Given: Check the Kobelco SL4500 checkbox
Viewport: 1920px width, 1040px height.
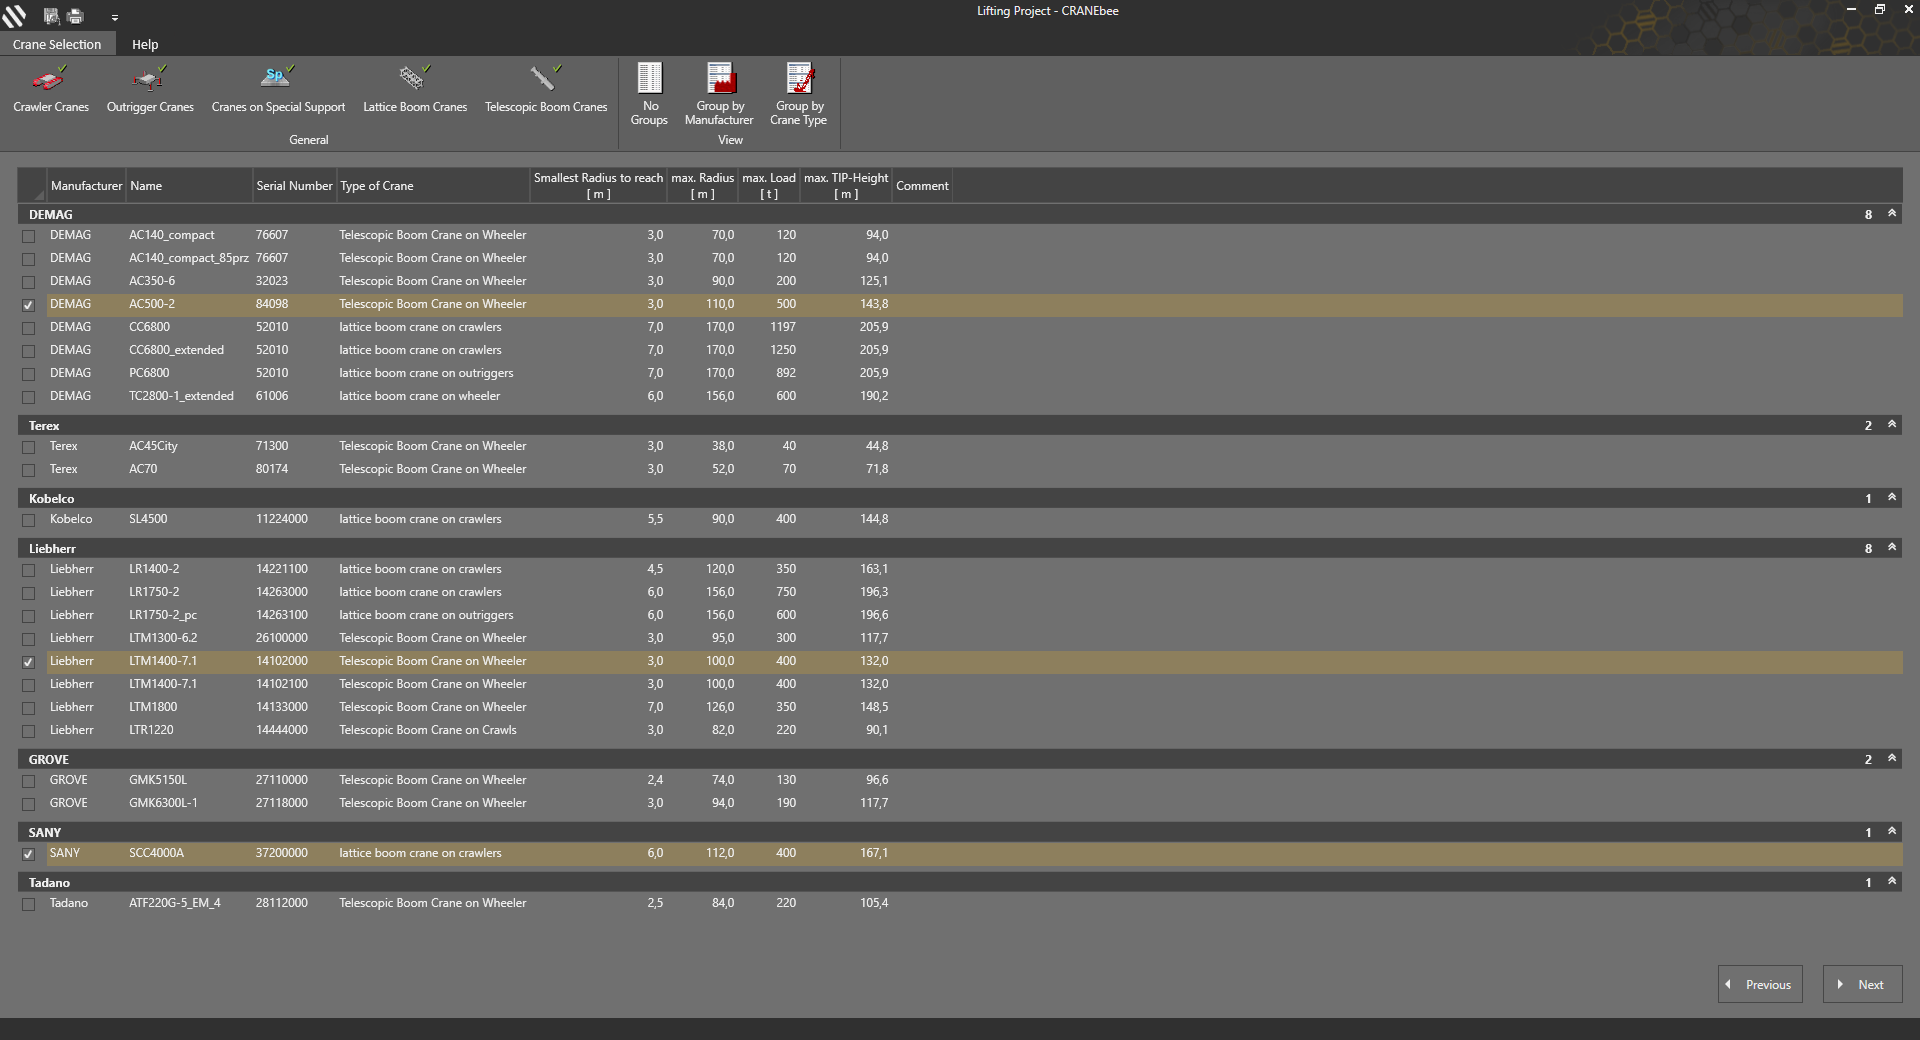Looking at the screenshot, I should click(28, 520).
